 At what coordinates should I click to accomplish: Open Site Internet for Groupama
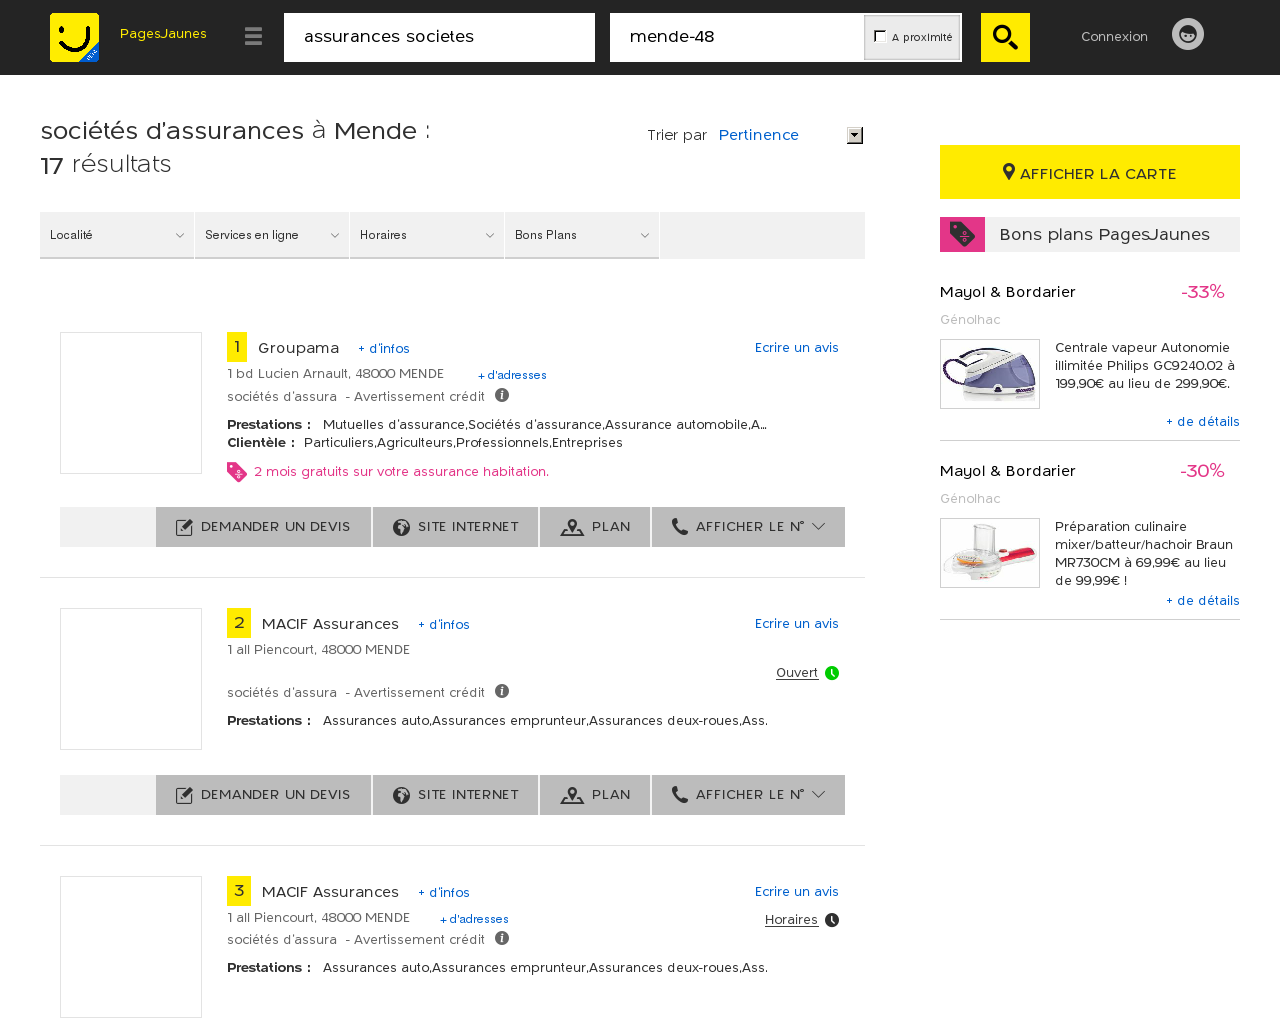(455, 527)
